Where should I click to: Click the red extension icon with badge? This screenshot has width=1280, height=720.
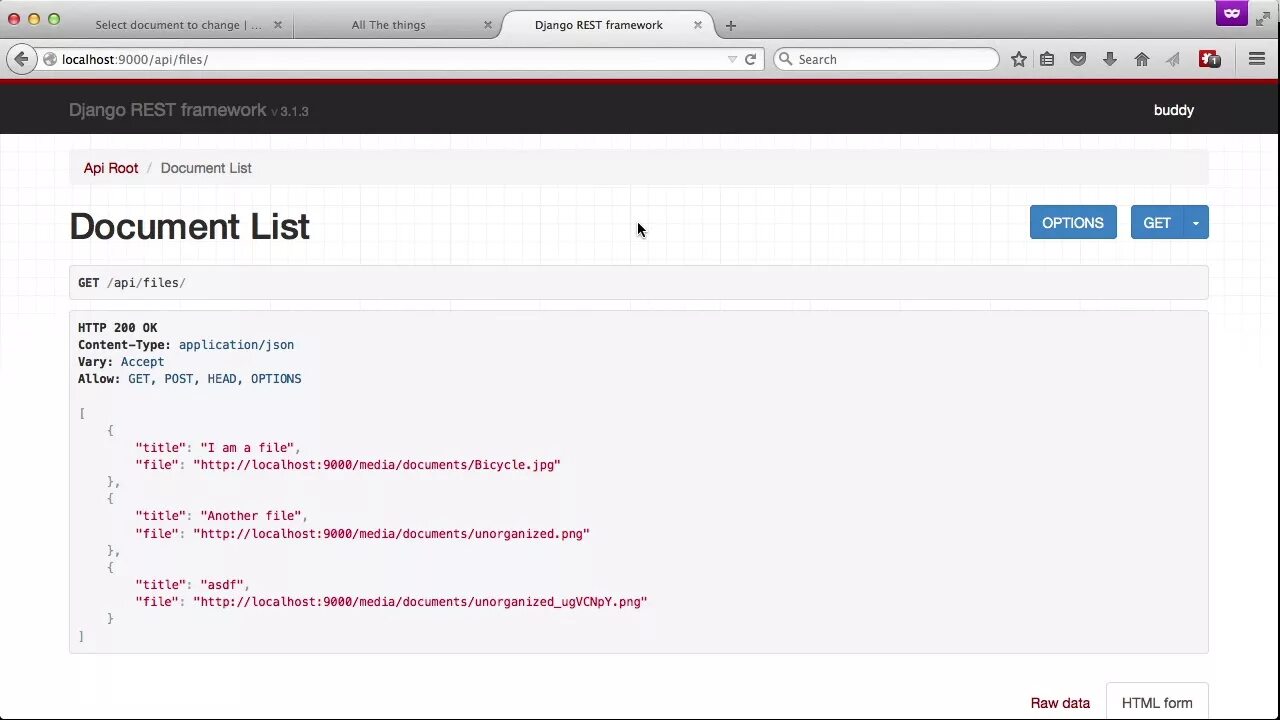click(x=1209, y=59)
